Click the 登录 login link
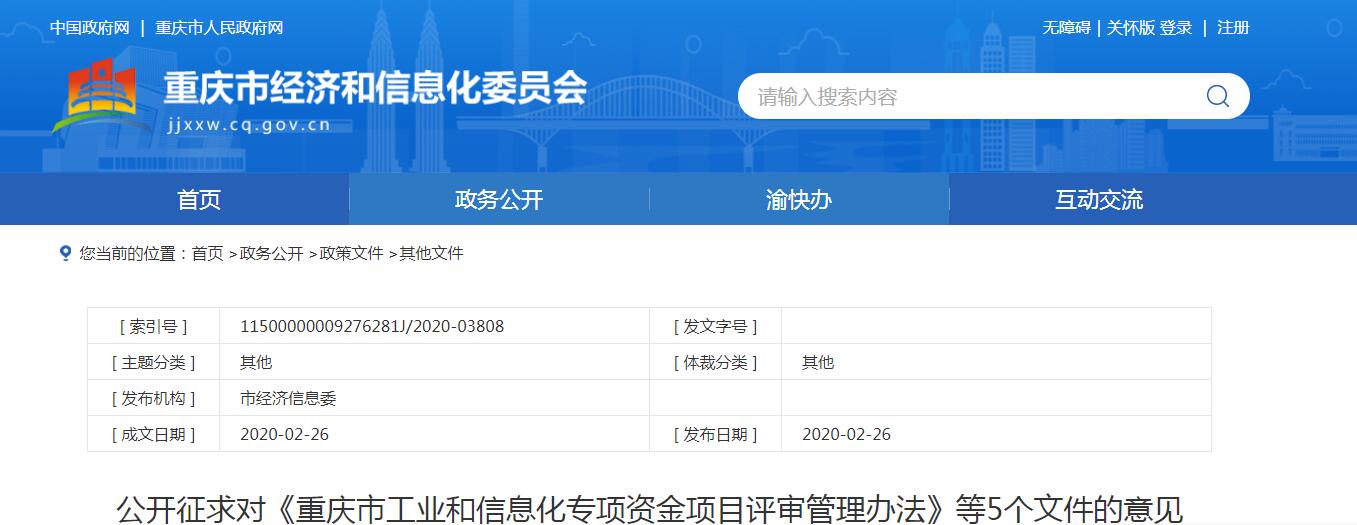 [x=1176, y=28]
